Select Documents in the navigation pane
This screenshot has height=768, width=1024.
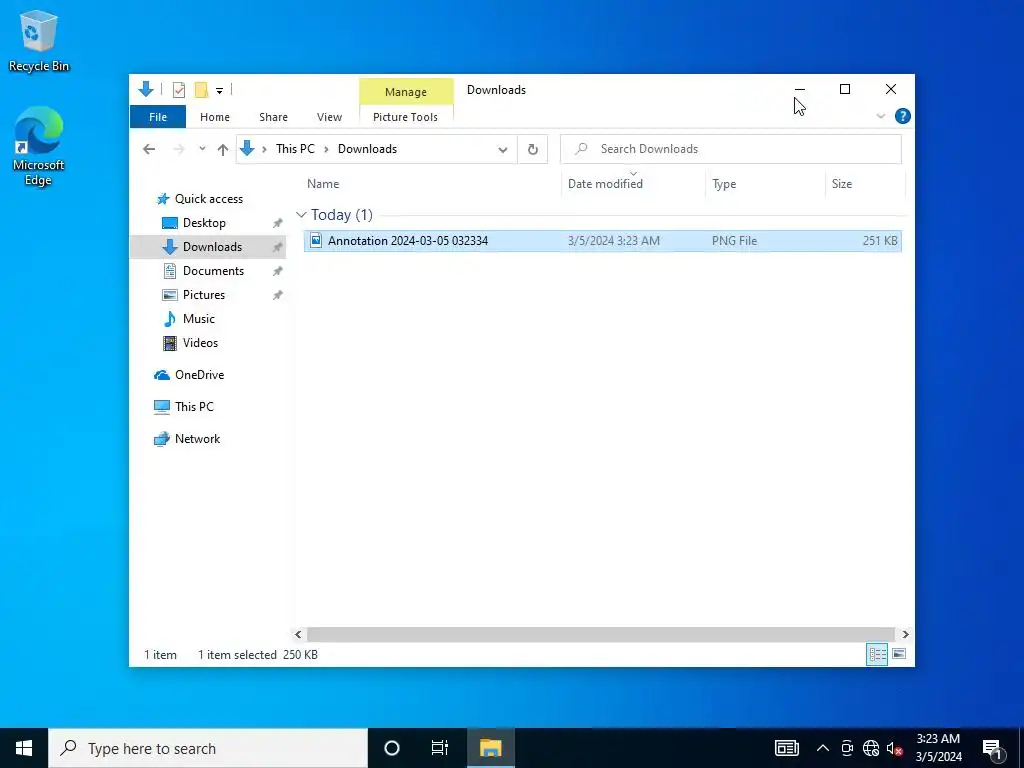point(214,271)
